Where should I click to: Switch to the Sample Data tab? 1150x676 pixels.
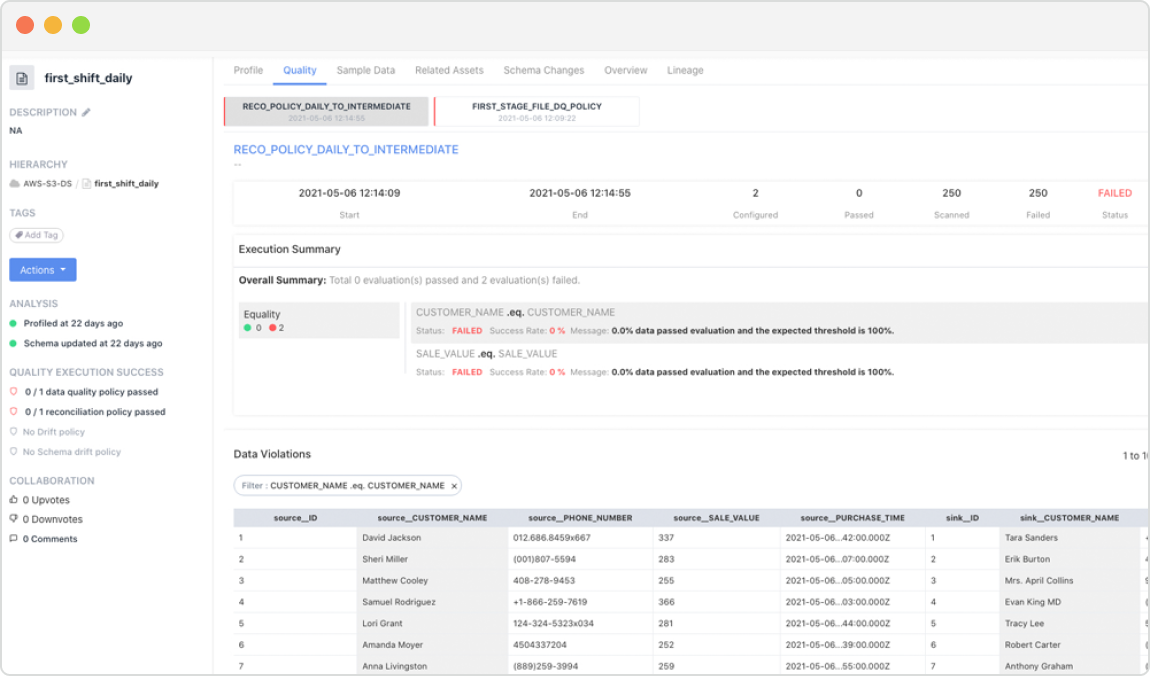point(368,70)
